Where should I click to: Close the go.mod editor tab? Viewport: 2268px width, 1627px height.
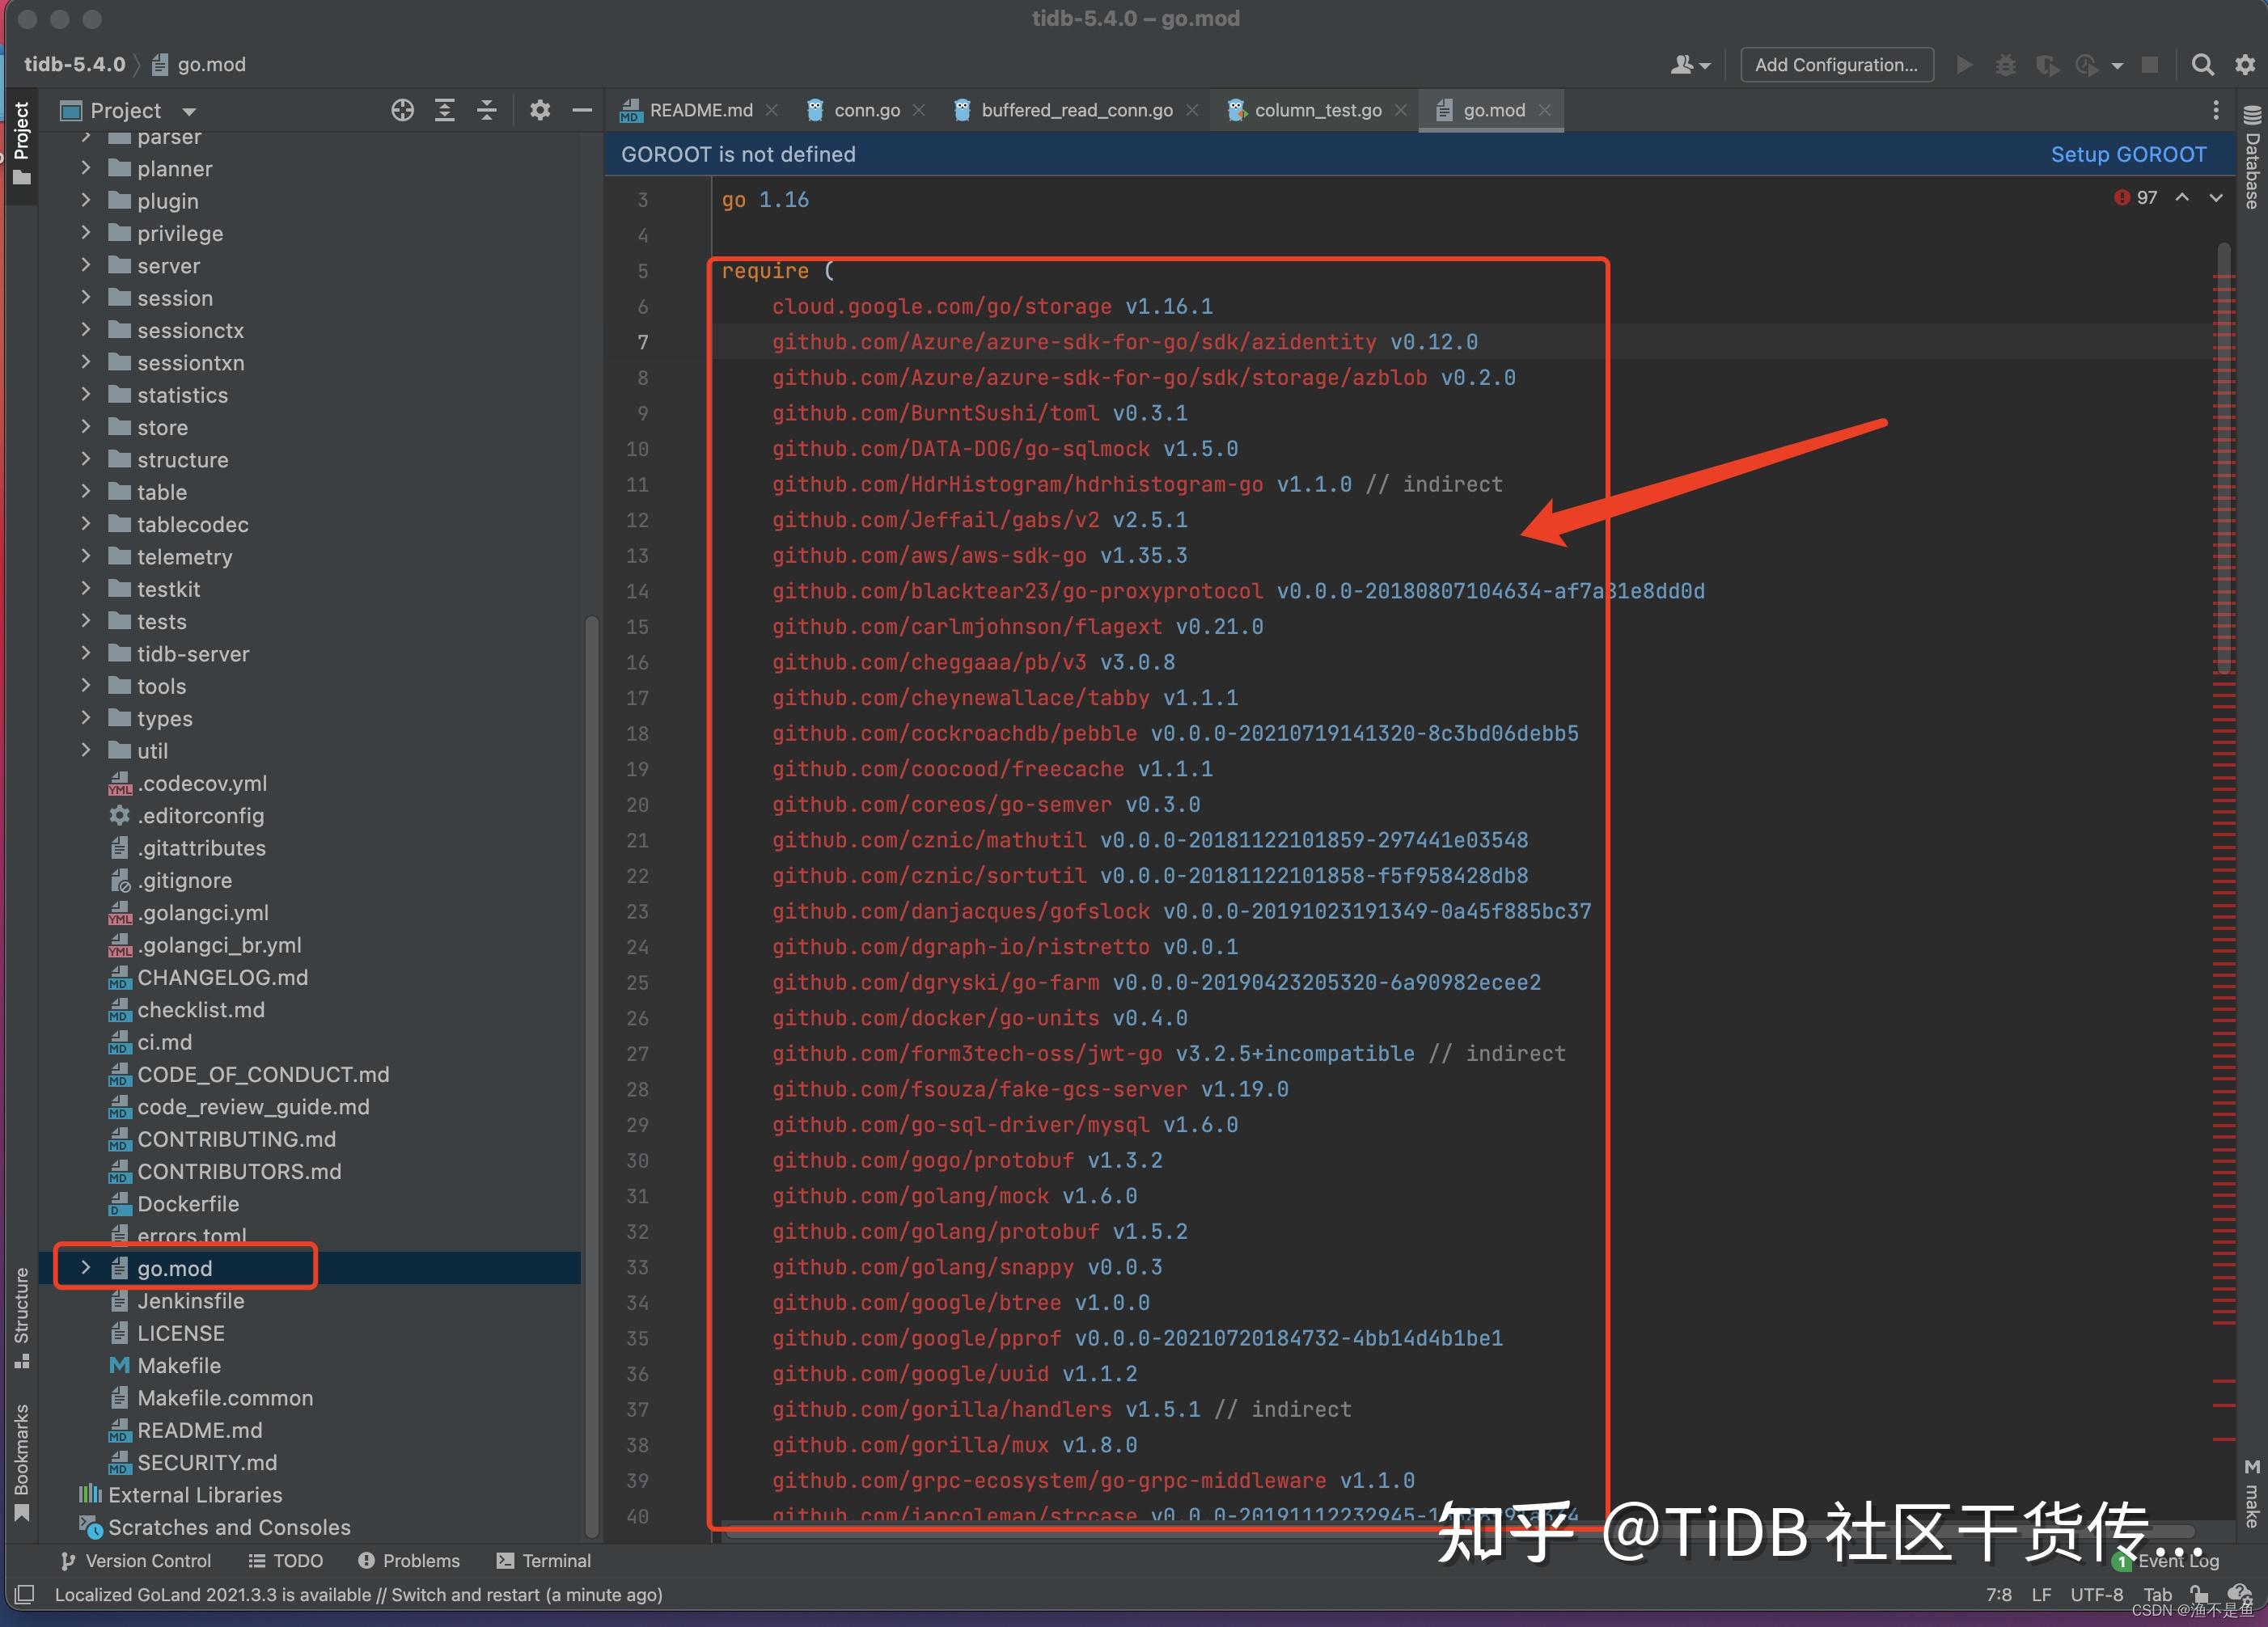point(1545,110)
